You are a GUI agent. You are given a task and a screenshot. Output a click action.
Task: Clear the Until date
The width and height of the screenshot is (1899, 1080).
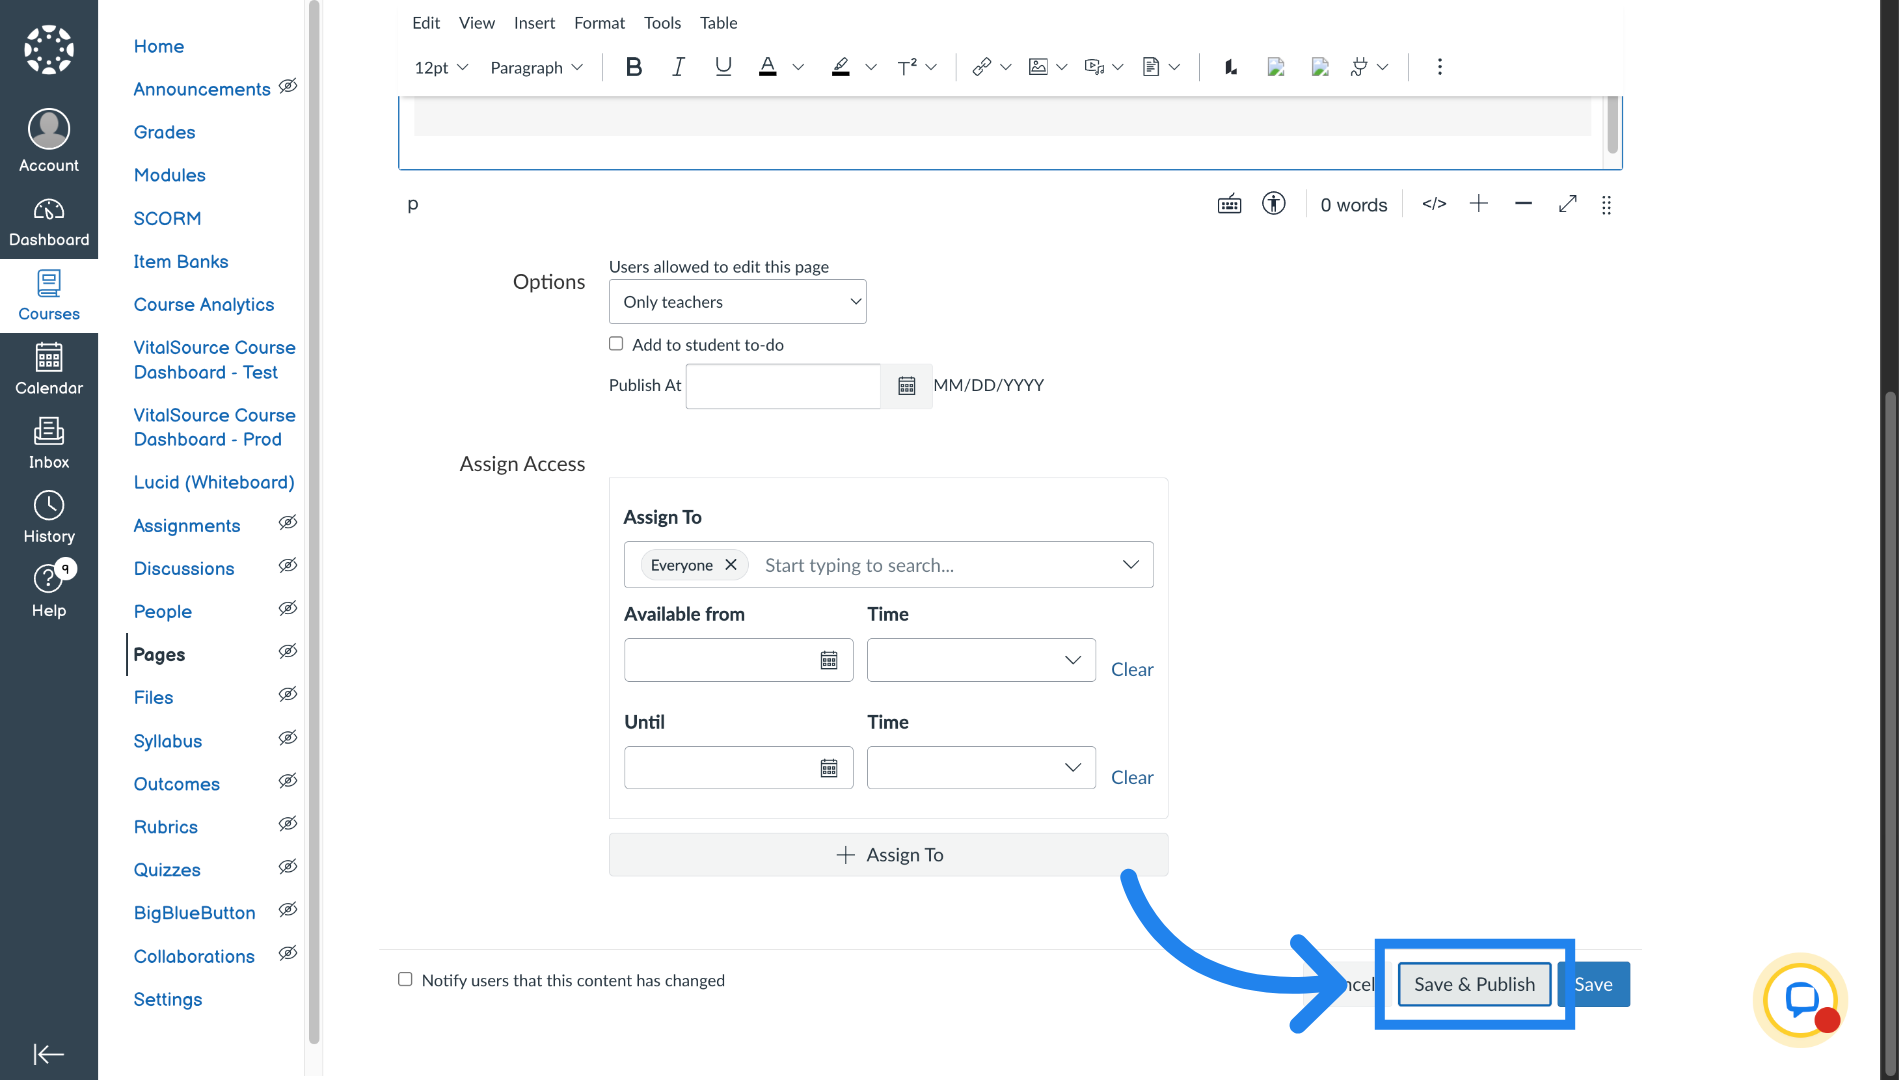(x=1132, y=777)
